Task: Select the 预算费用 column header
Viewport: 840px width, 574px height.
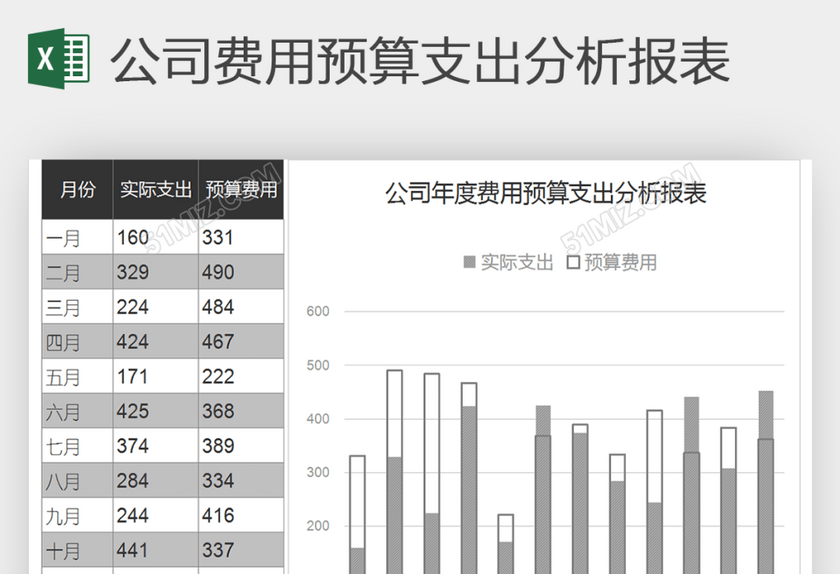Action: click(x=241, y=190)
